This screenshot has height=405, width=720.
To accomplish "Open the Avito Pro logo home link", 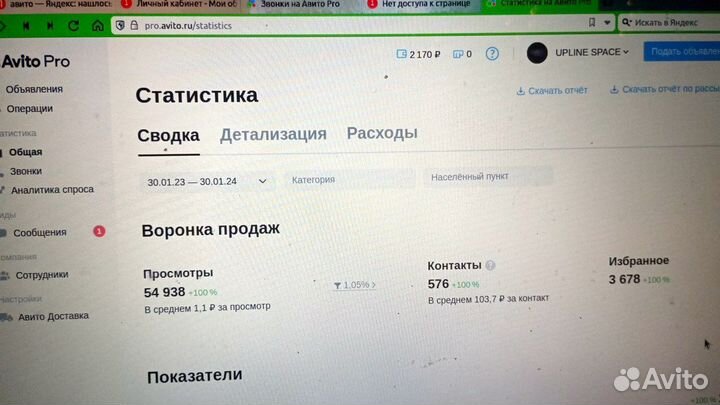I will (x=36, y=61).
